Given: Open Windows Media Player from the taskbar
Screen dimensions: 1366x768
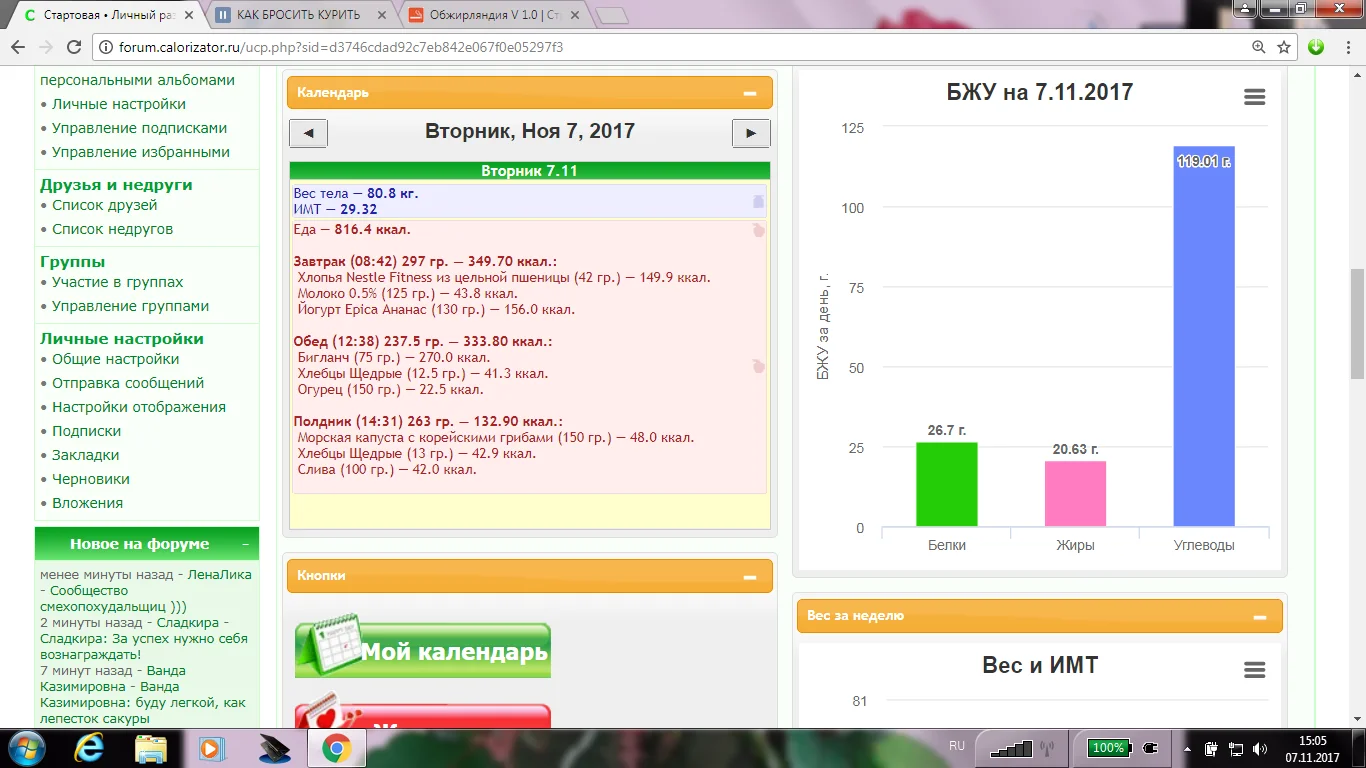Looking at the screenshot, I should click(x=210, y=748).
